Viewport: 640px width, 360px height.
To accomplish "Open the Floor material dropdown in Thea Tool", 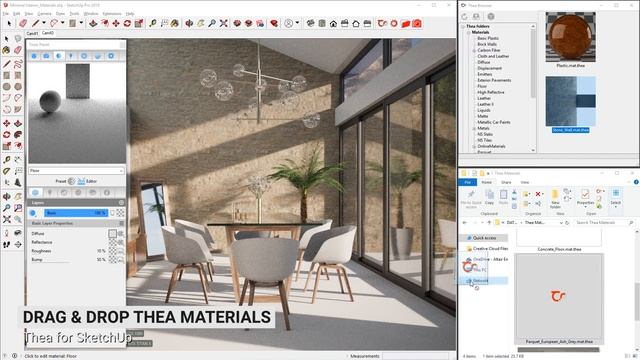I will pos(76,171).
